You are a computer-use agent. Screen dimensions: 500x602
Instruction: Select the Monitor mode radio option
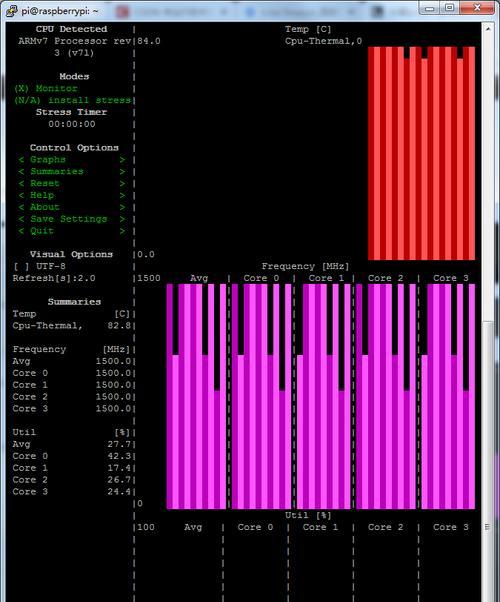pos(46,88)
